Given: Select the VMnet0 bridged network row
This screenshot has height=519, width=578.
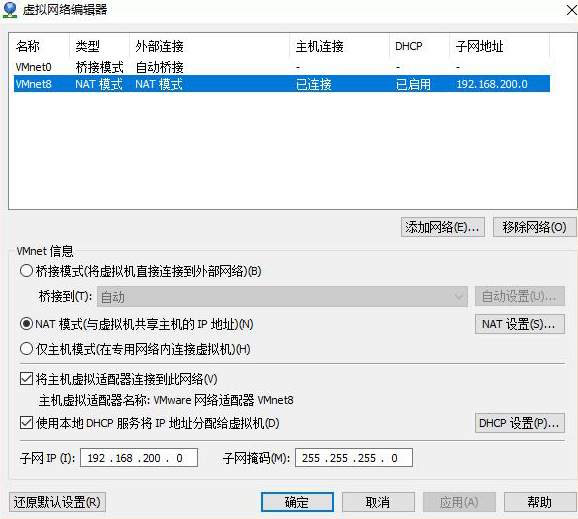Looking at the screenshot, I should point(282,67).
